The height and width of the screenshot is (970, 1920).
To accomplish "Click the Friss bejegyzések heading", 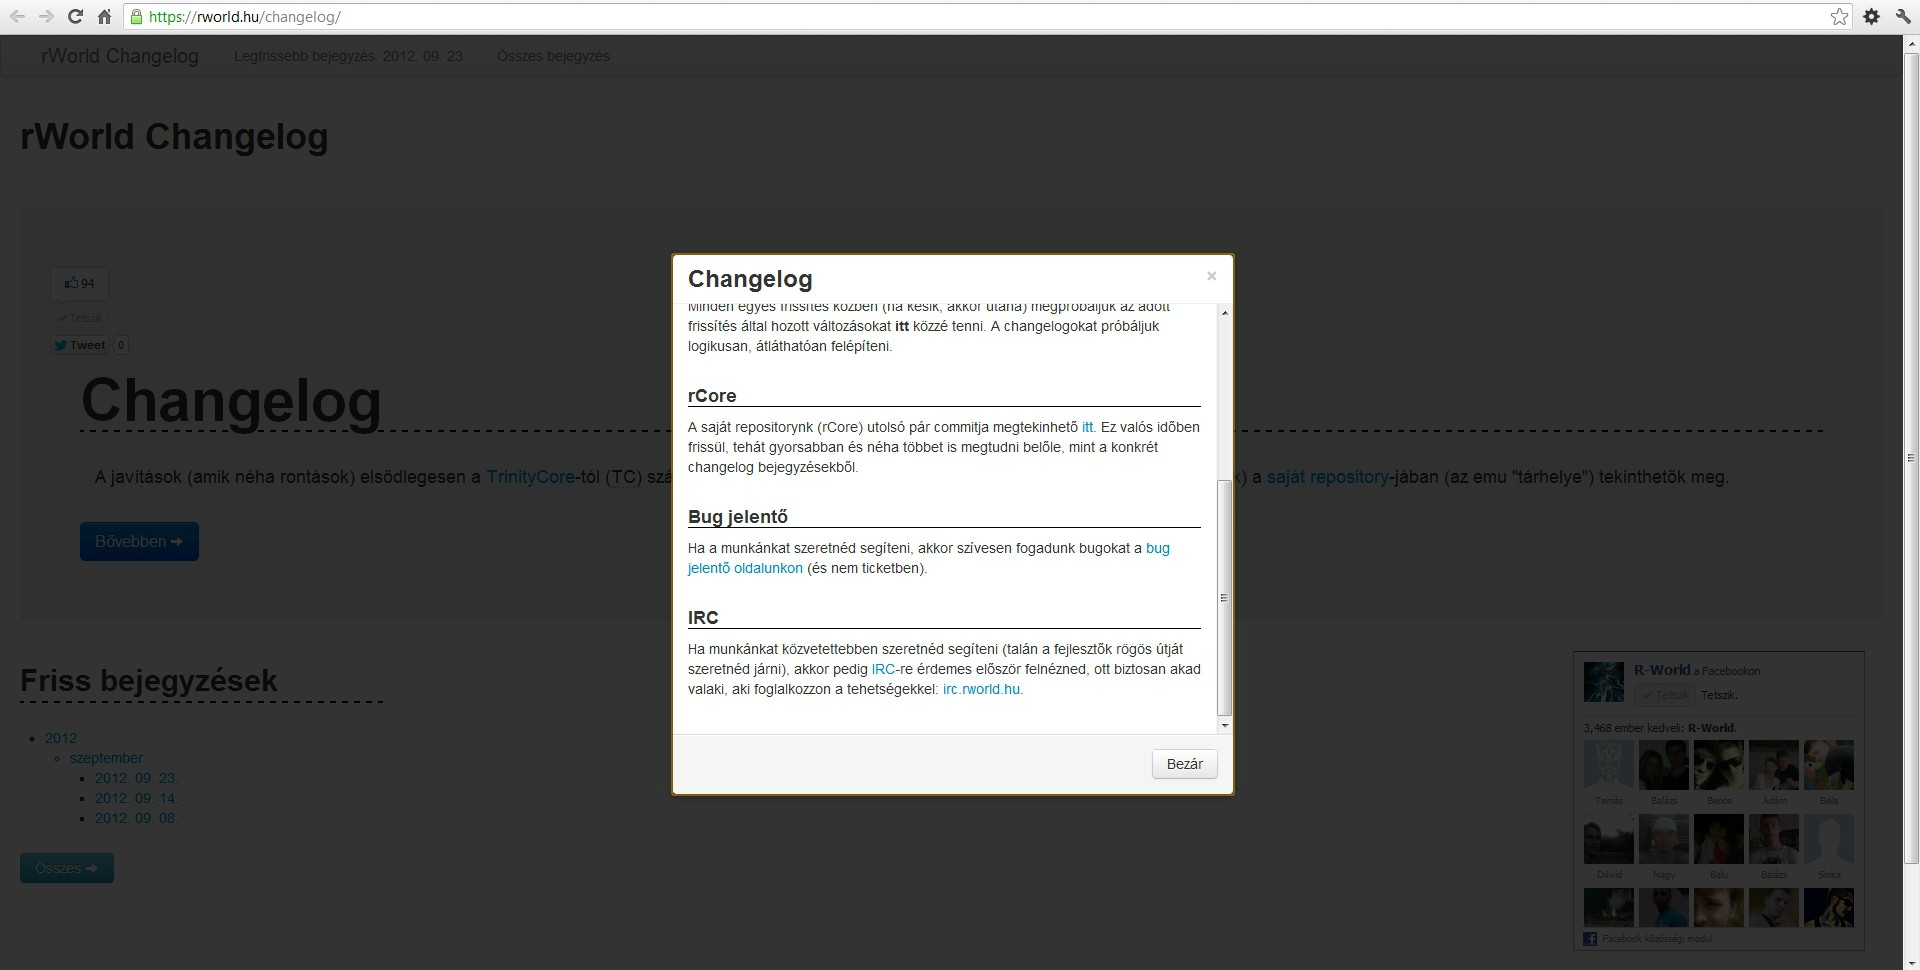I will [149, 680].
